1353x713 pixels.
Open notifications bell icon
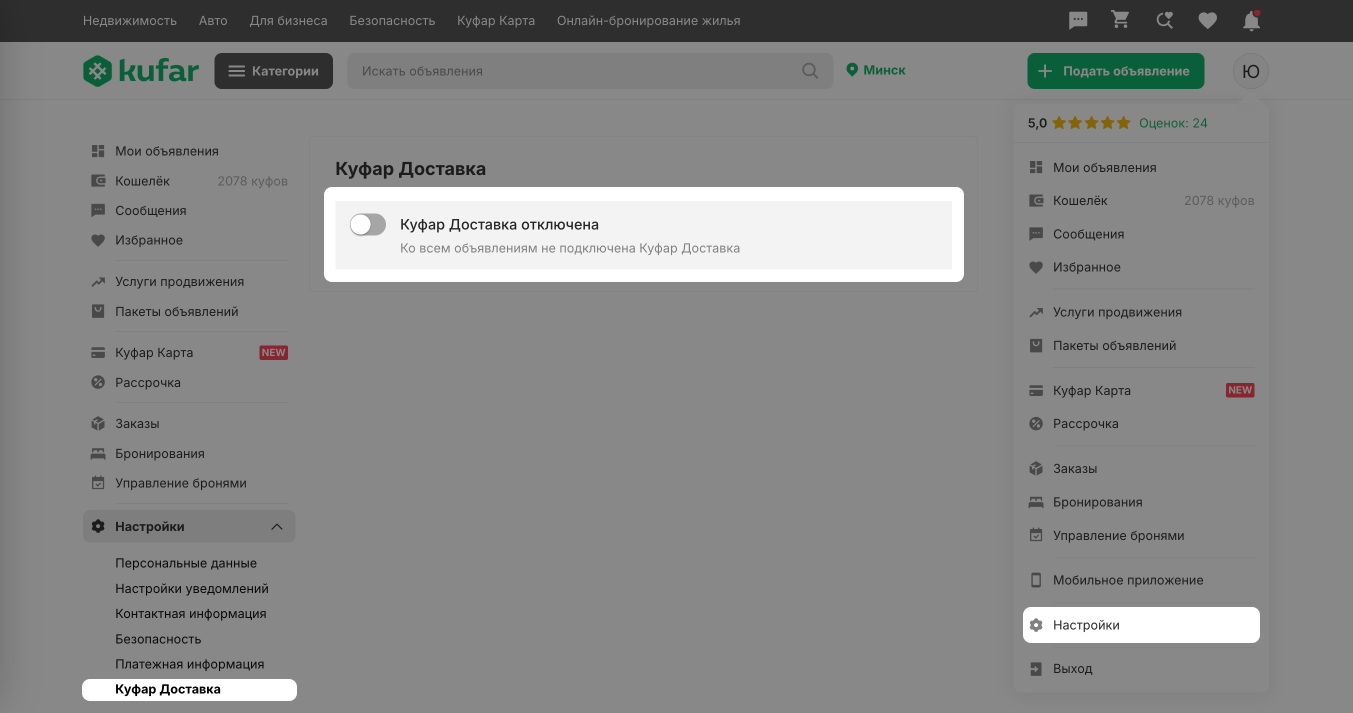(1250, 20)
